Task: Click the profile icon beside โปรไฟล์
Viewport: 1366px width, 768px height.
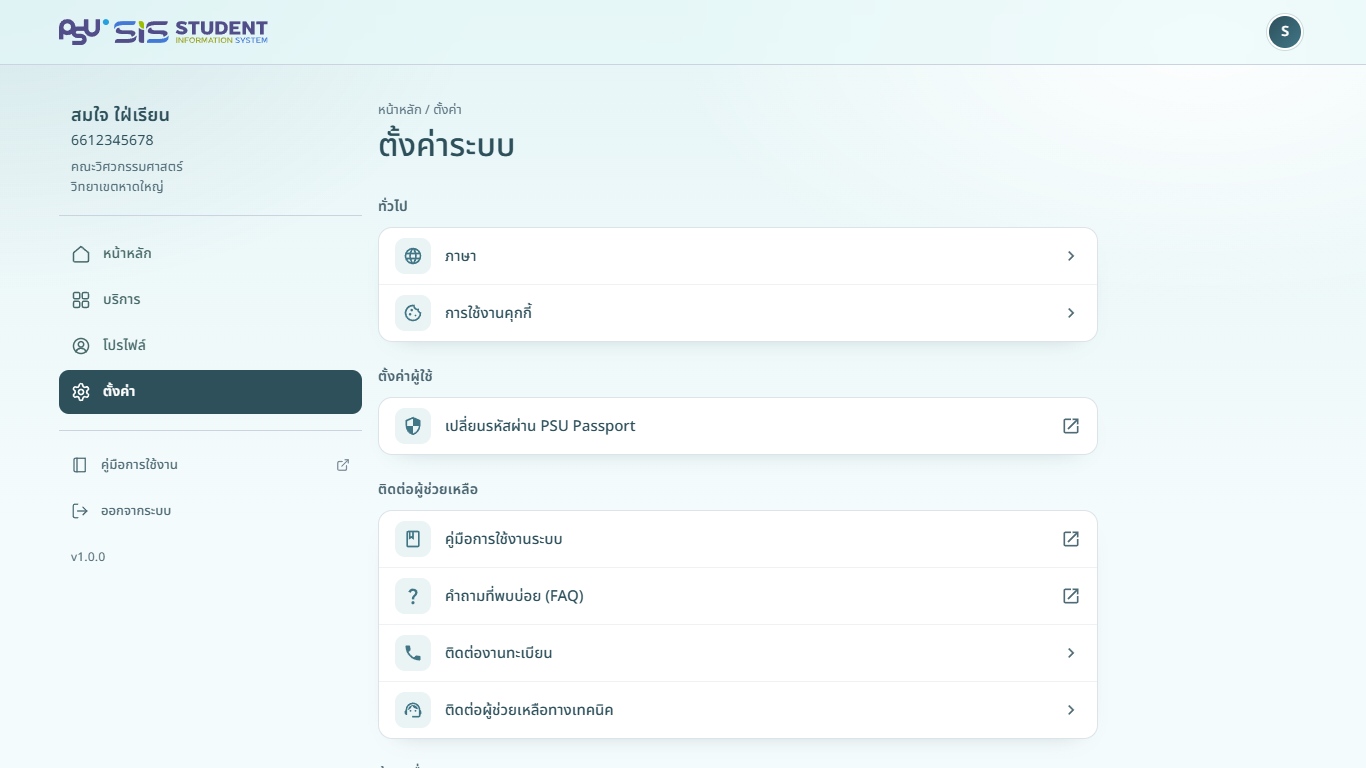Action: tap(81, 346)
